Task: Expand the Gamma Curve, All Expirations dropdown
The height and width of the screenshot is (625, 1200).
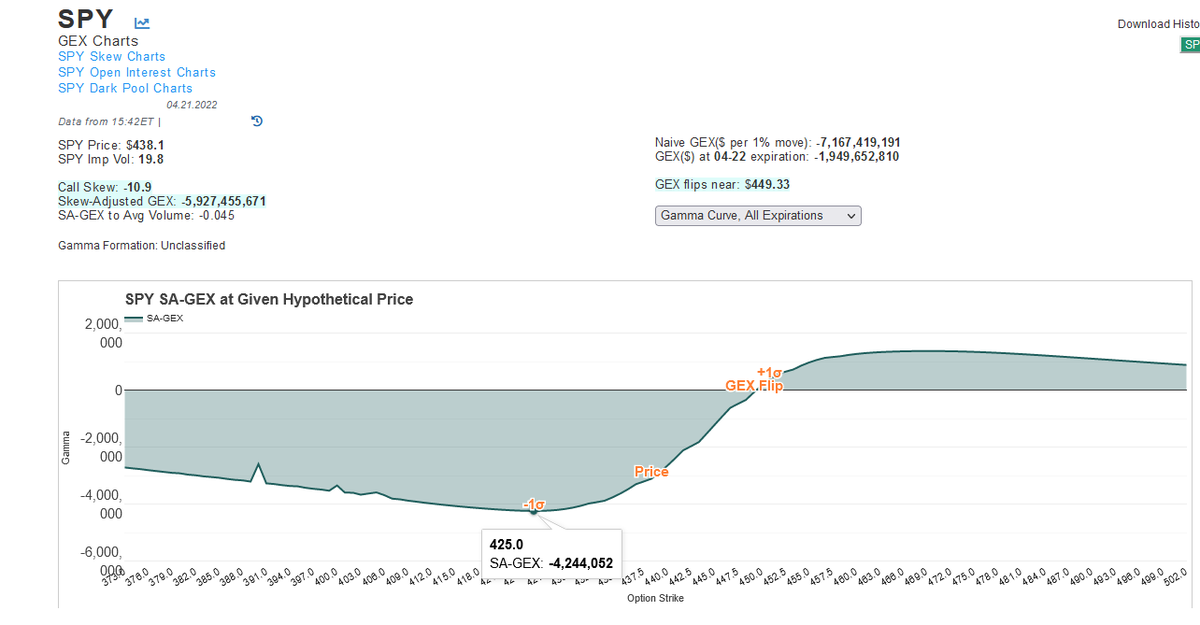Action: pos(758,216)
